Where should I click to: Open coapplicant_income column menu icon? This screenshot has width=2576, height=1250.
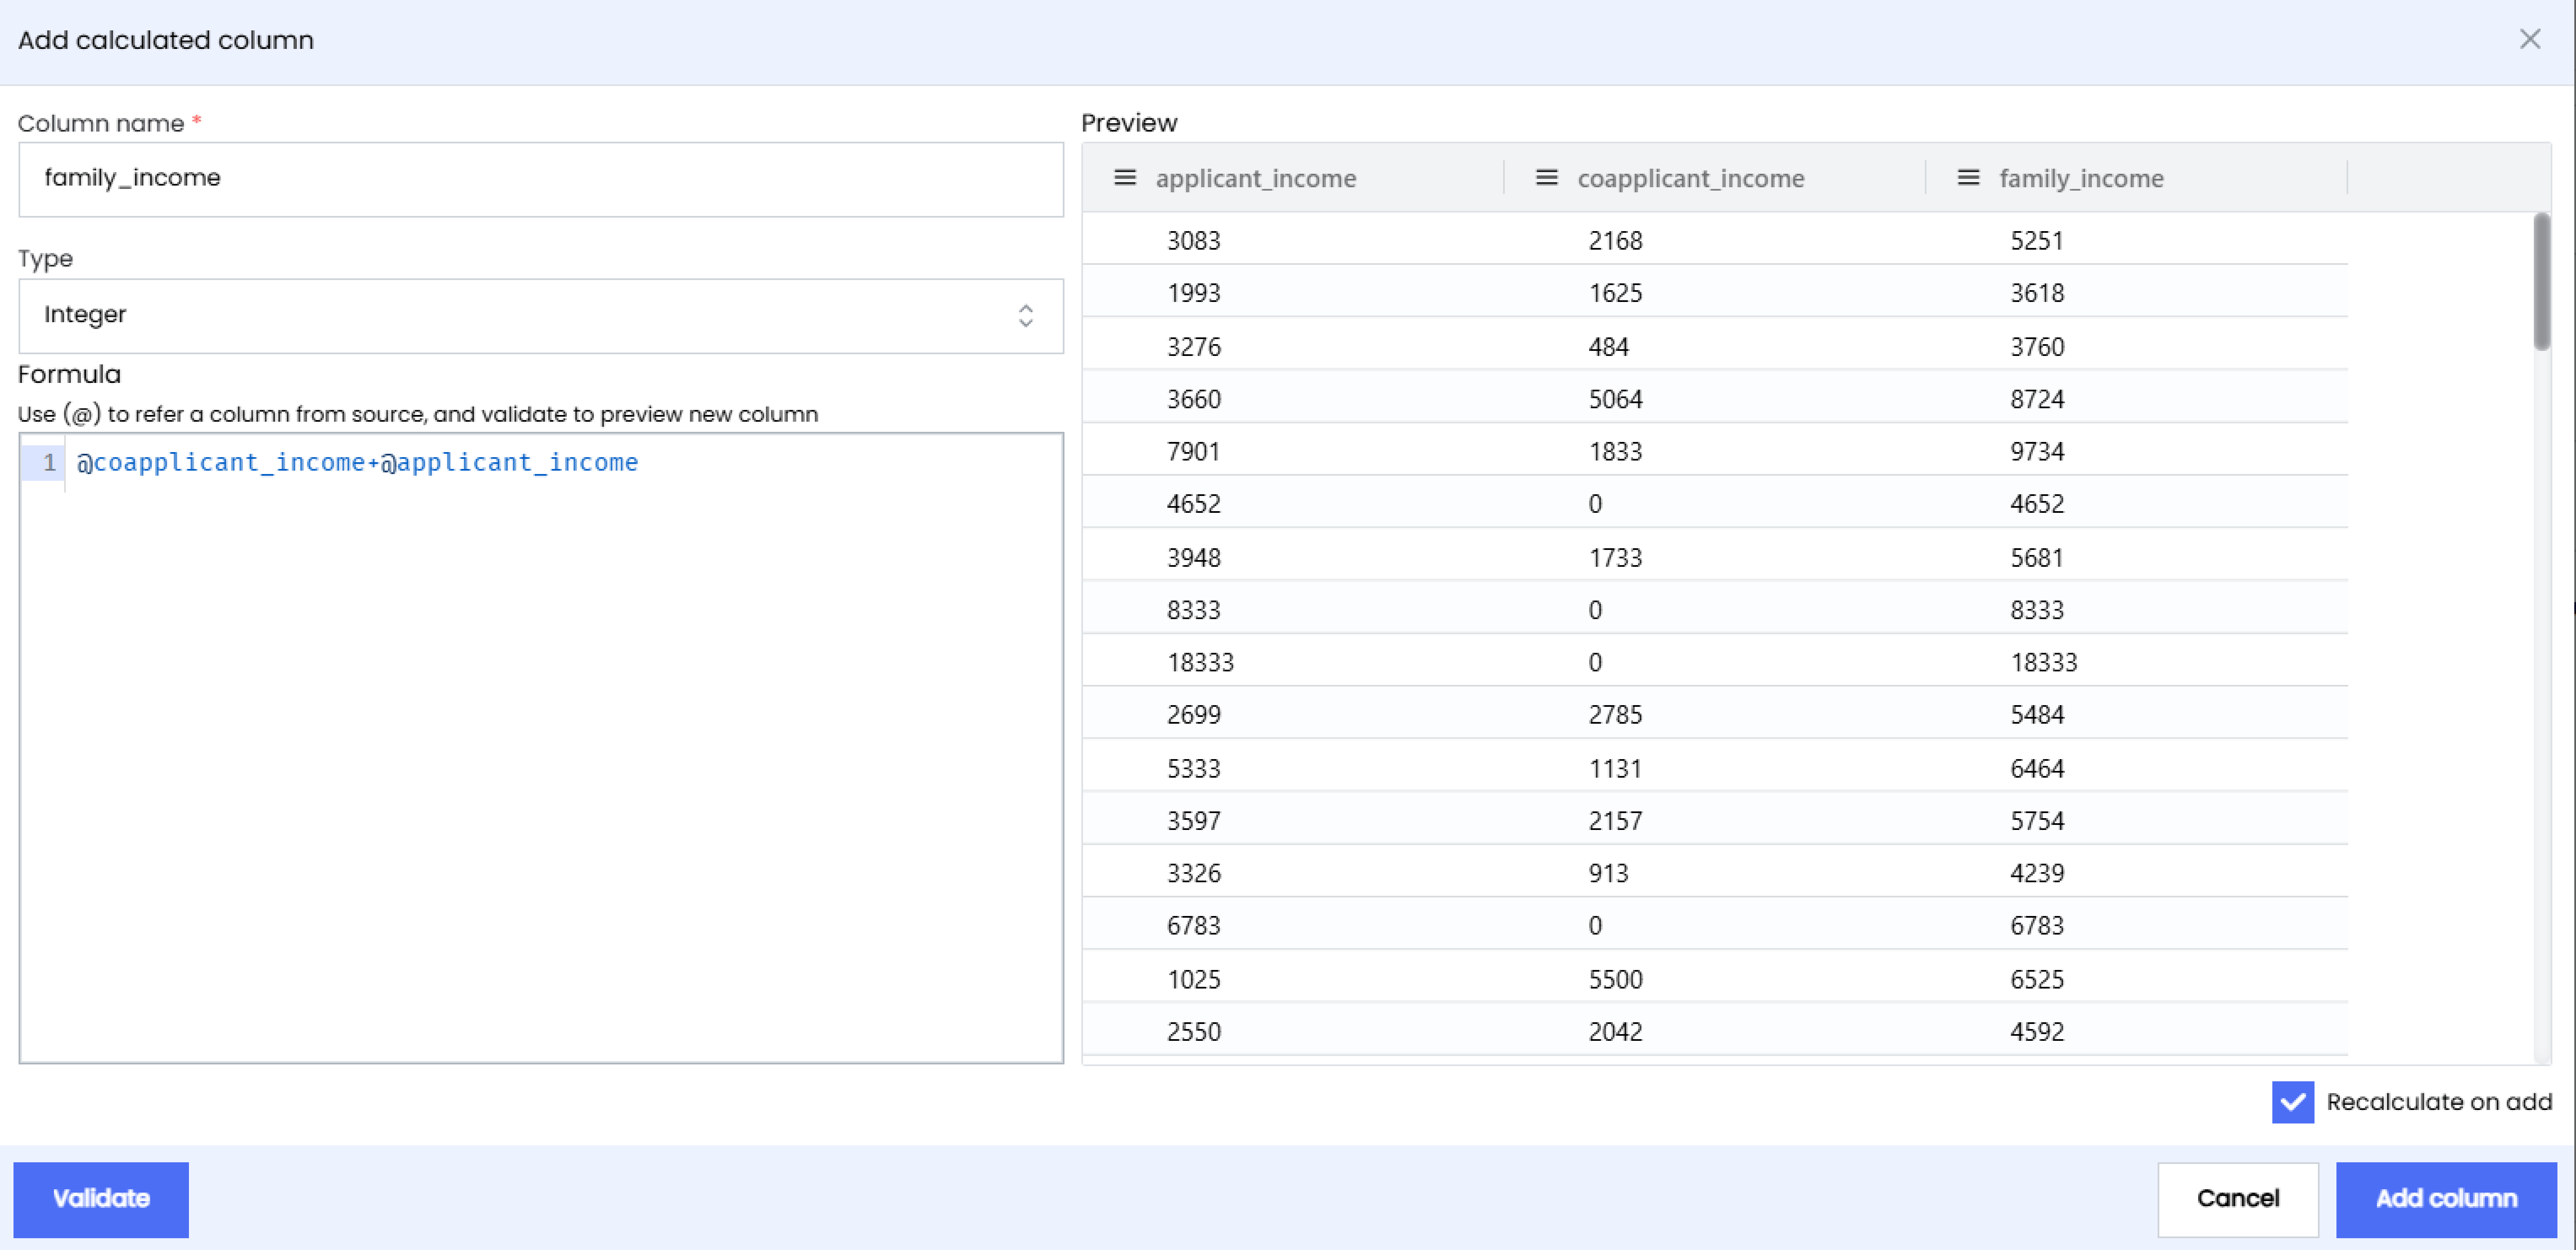(1547, 178)
